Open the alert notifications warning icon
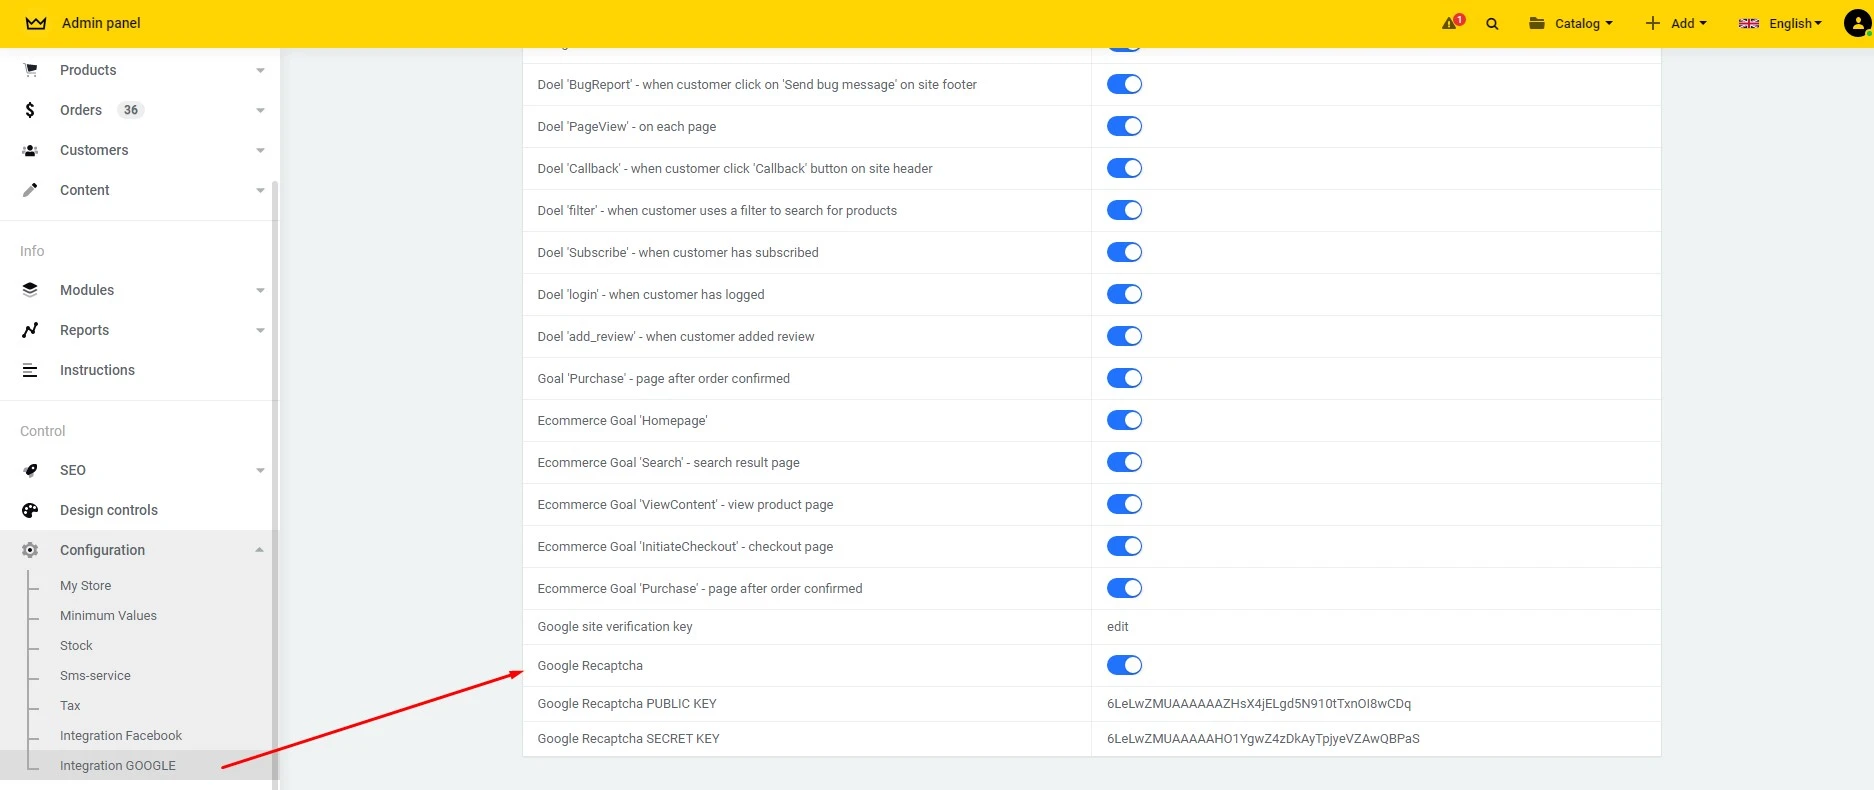Image resolution: width=1874 pixels, height=790 pixels. [1450, 23]
